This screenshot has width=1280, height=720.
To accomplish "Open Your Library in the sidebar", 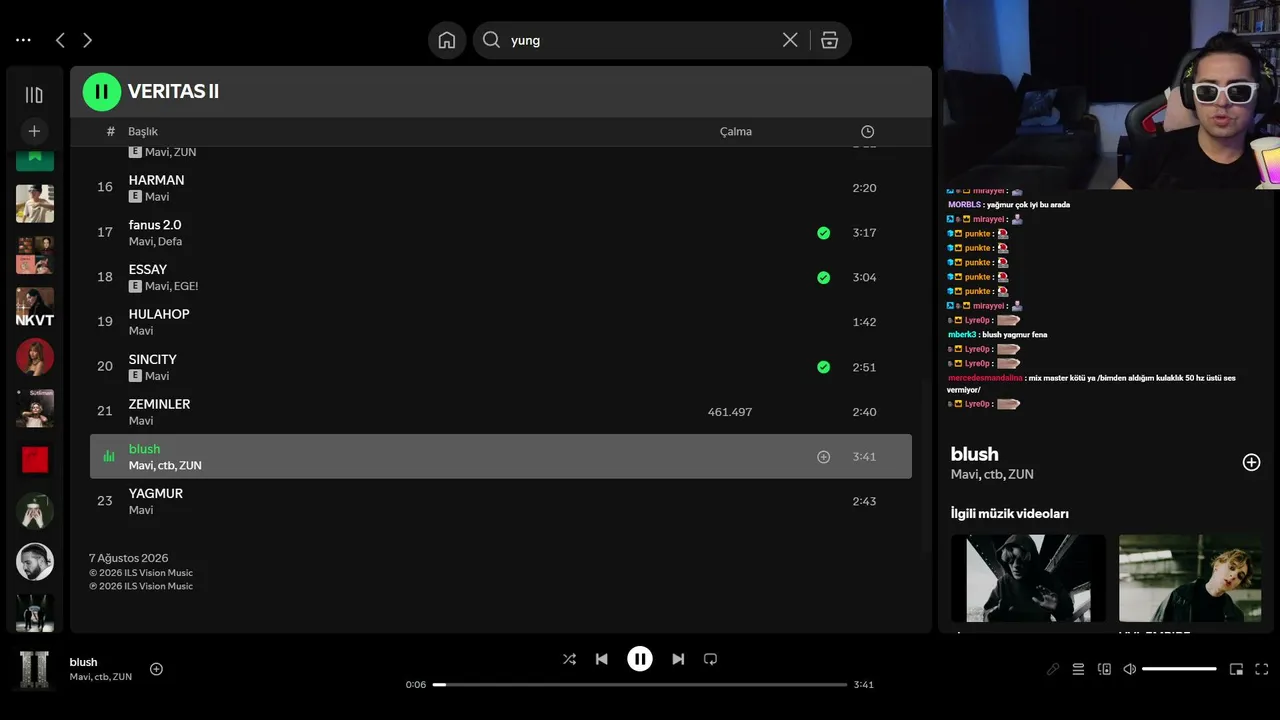I will pos(34,95).
